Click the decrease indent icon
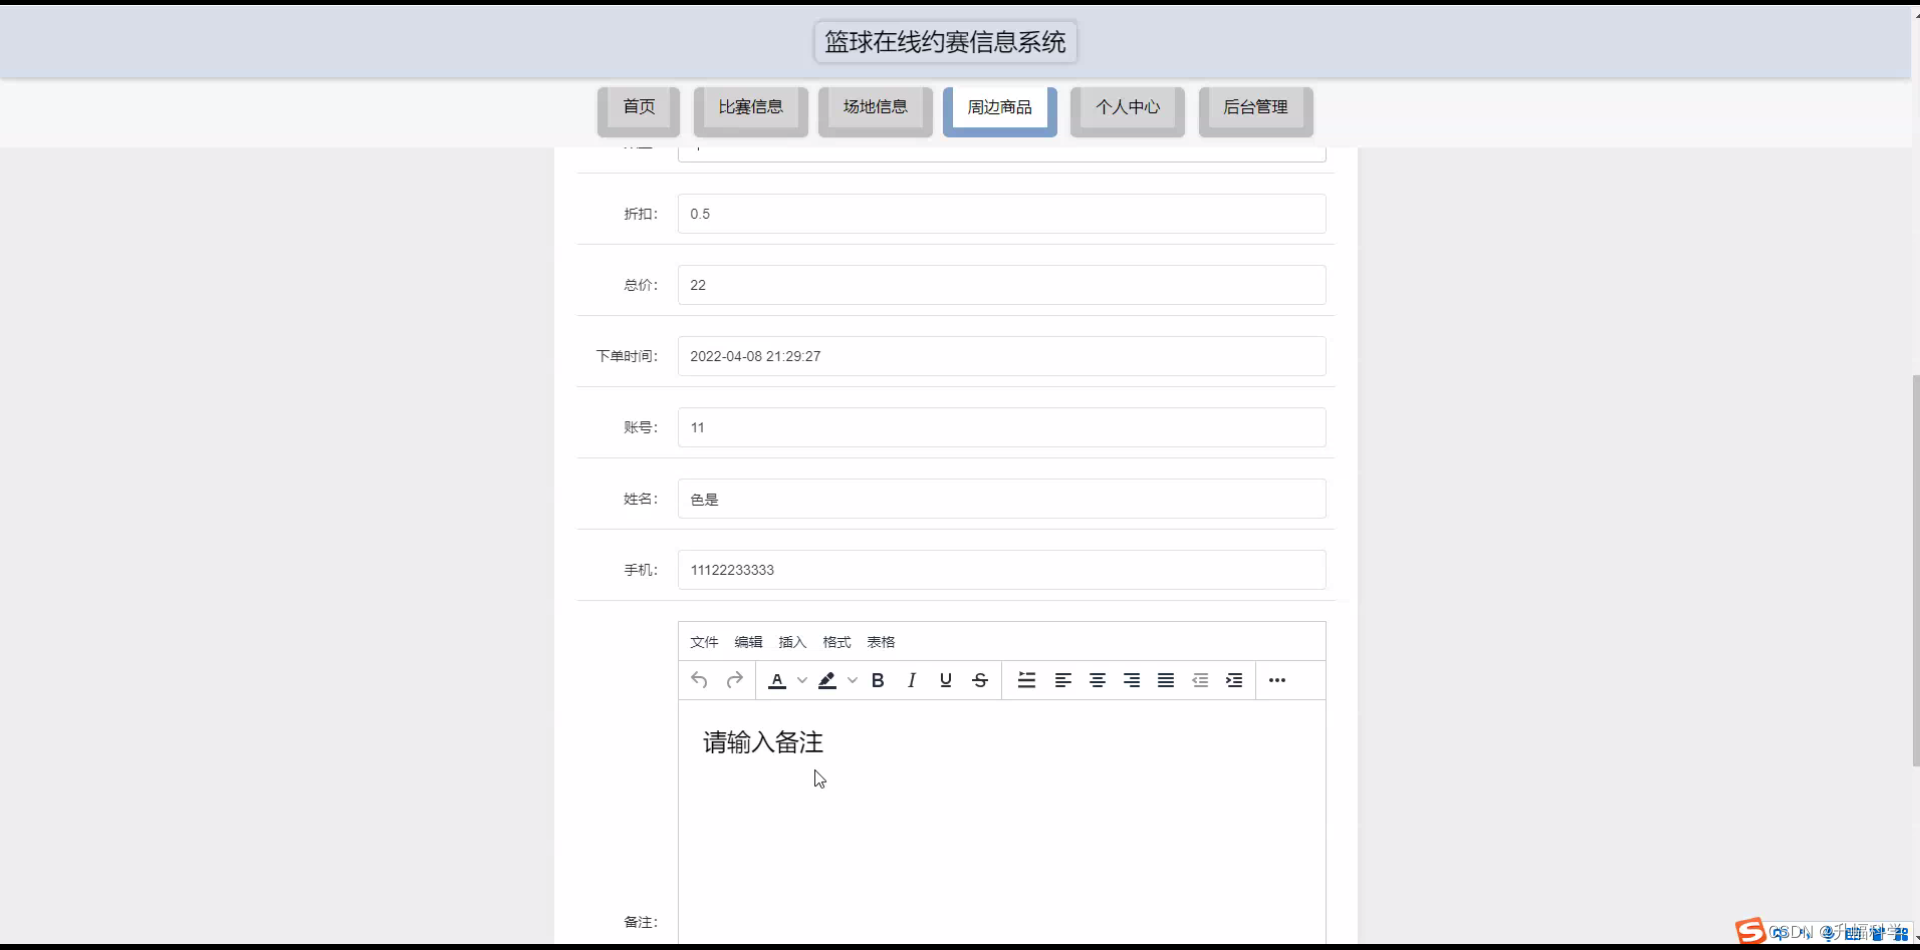The image size is (1920, 950). pyautogui.click(x=1200, y=680)
